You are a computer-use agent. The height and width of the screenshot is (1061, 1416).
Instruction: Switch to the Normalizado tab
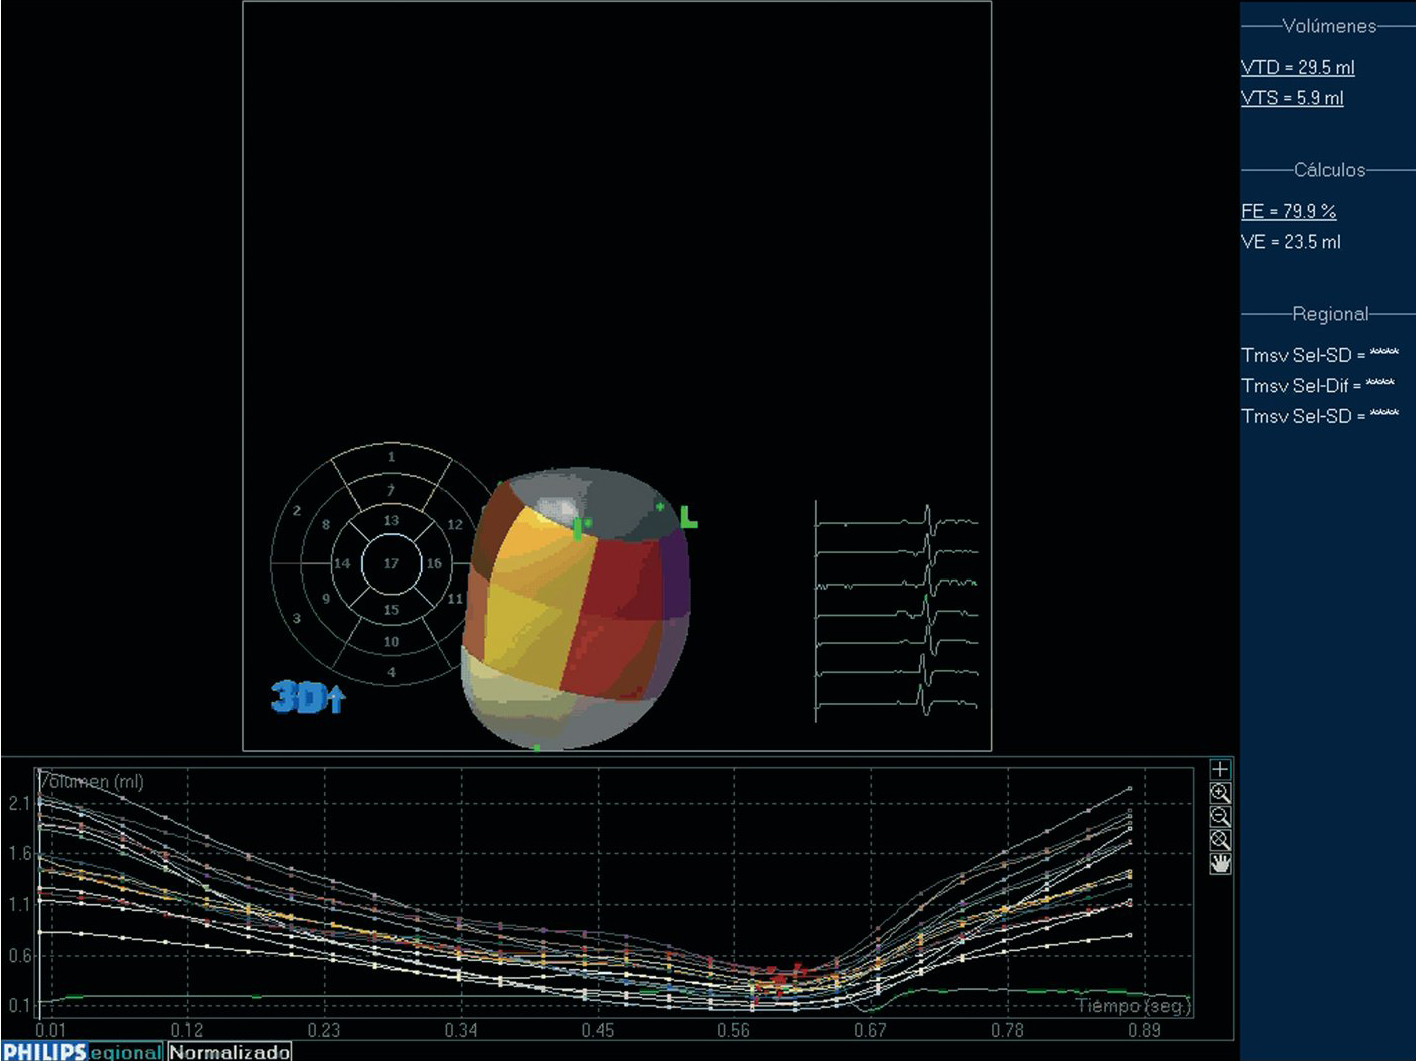coord(229,1052)
